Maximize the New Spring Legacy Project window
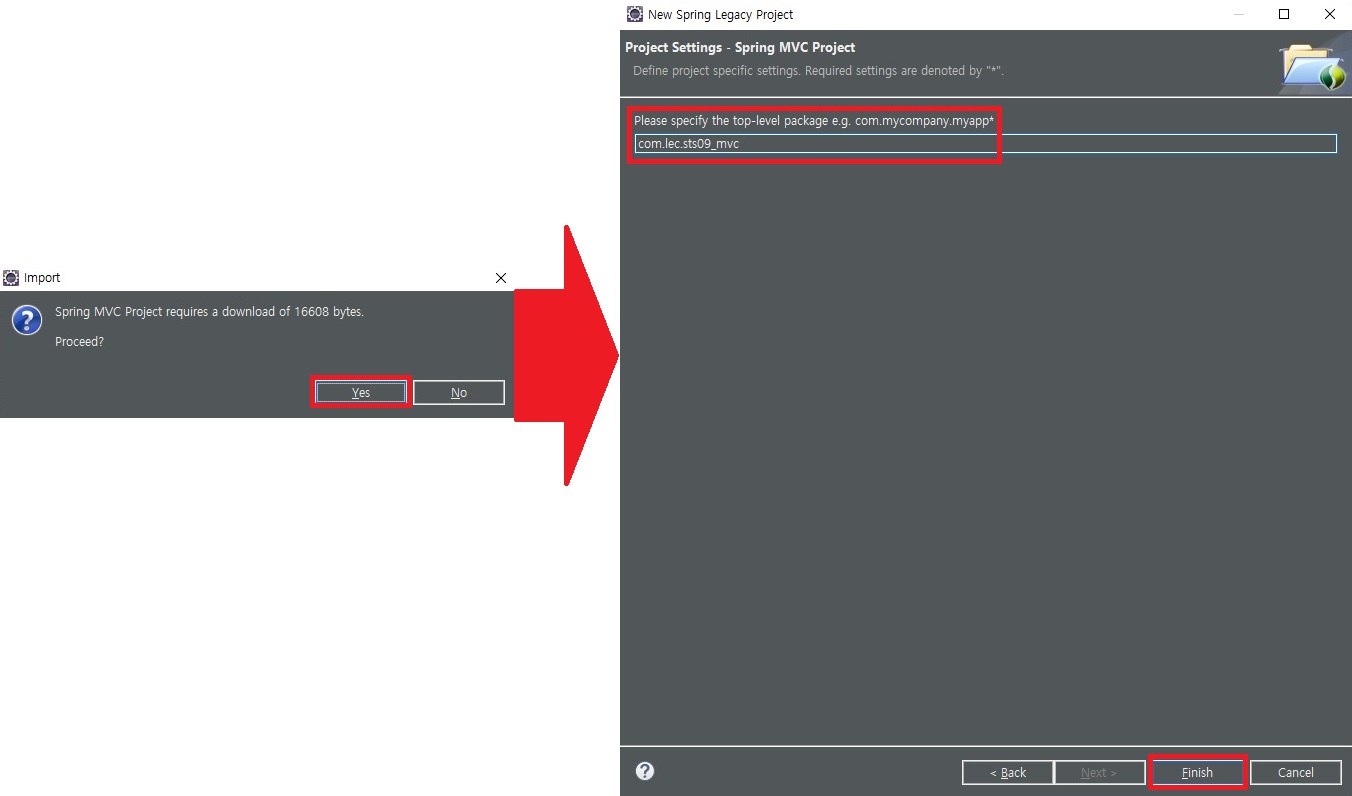The image size is (1352, 796). click(x=1284, y=14)
